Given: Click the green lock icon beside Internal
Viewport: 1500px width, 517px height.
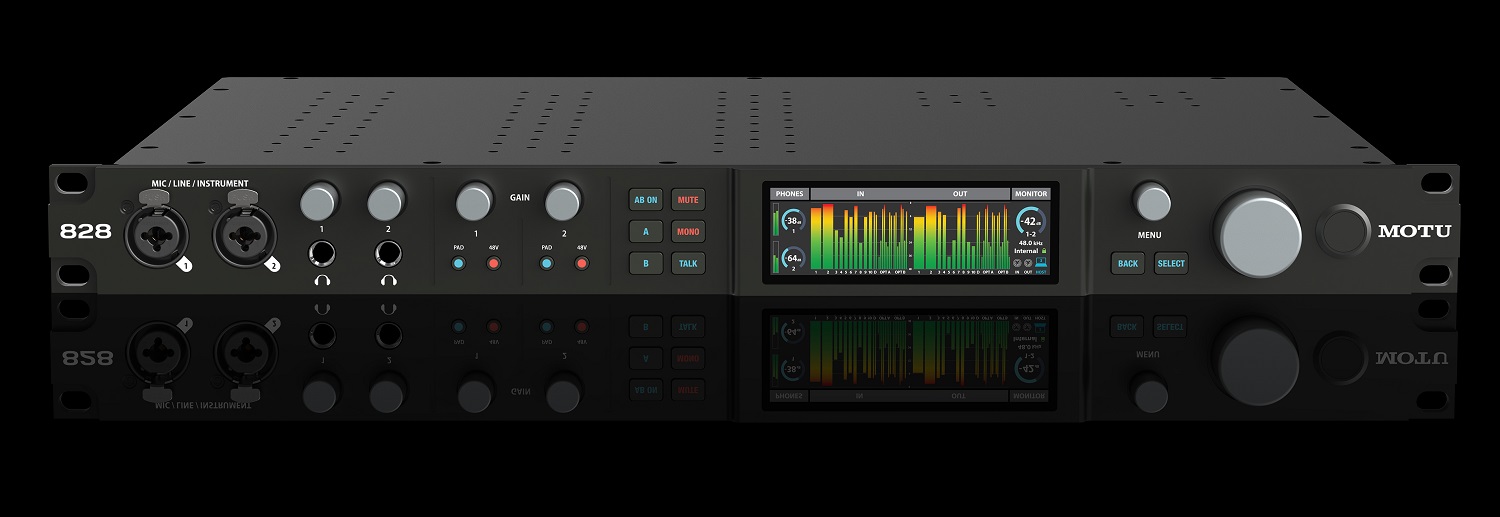Looking at the screenshot, I should (x=1044, y=250).
